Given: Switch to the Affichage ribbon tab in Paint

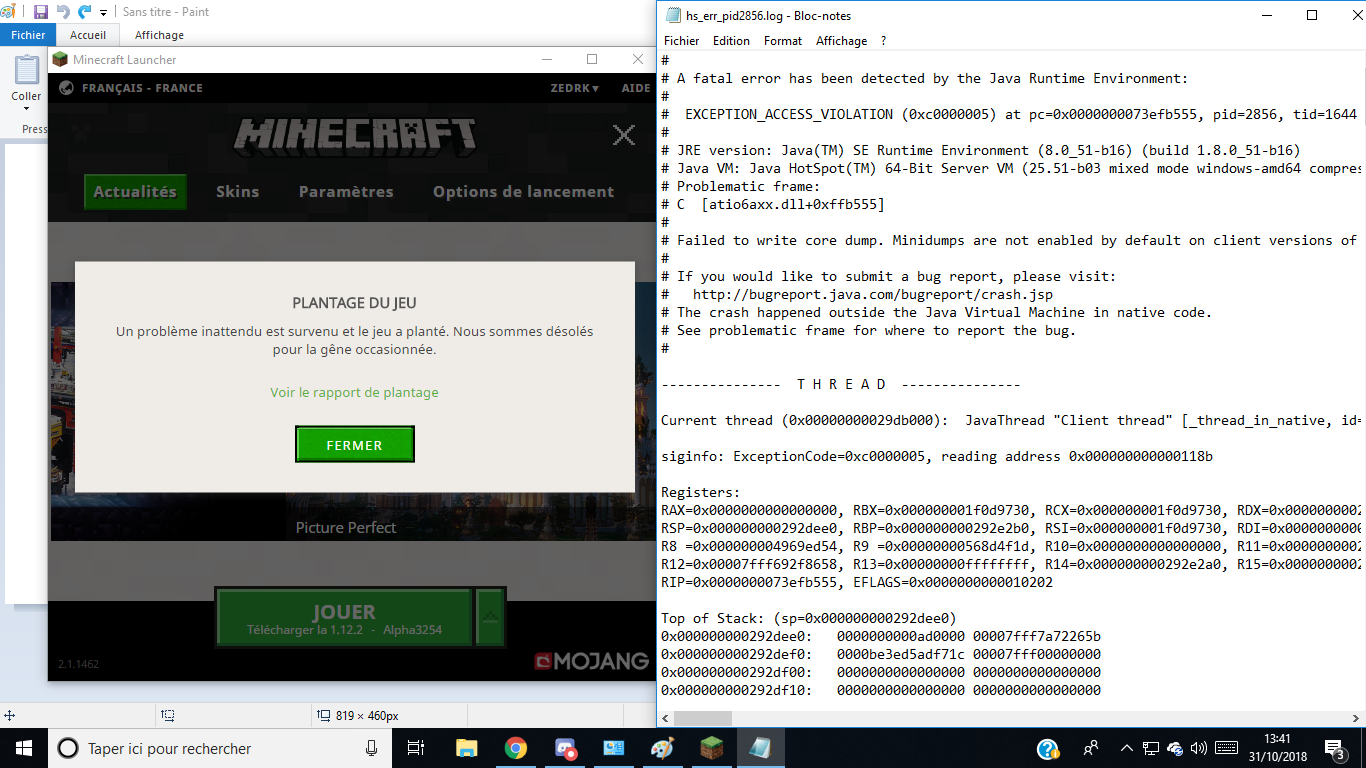Looking at the screenshot, I should (159, 35).
